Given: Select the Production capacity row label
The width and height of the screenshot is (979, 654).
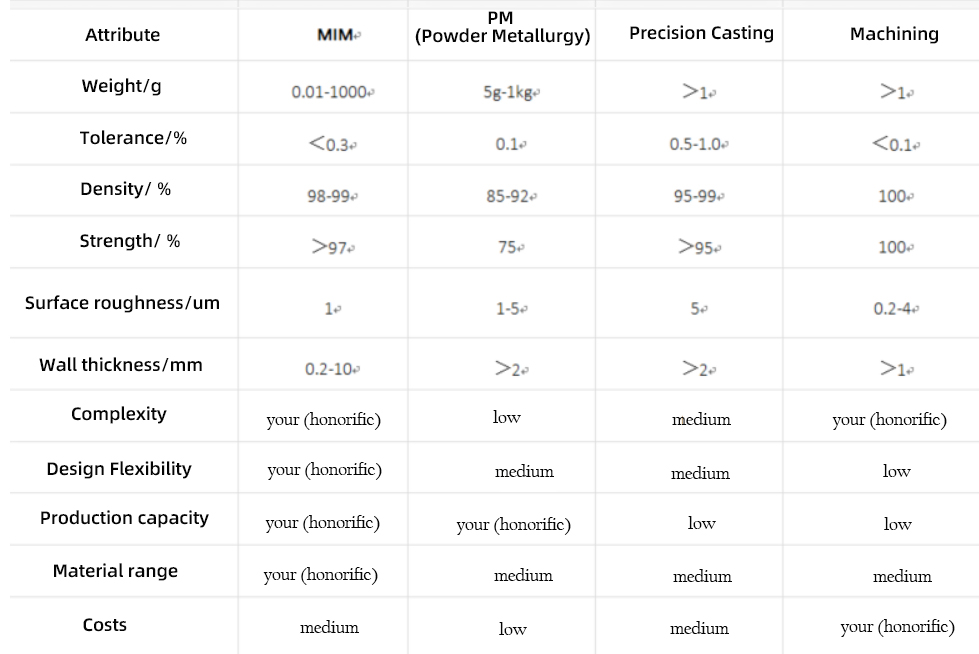Looking at the screenshot, I should [124, 518].
